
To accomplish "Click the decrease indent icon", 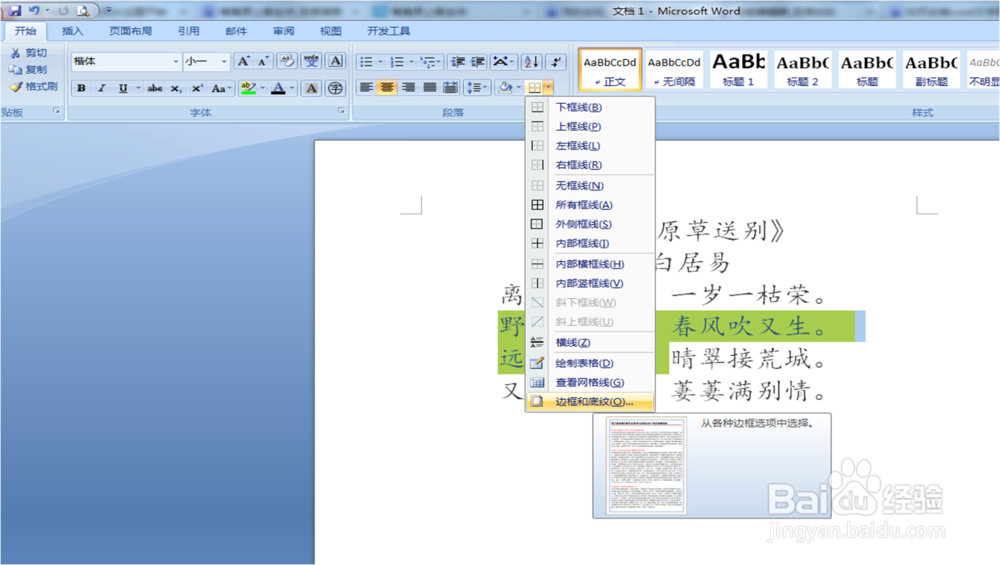I will tap(458, 62).
